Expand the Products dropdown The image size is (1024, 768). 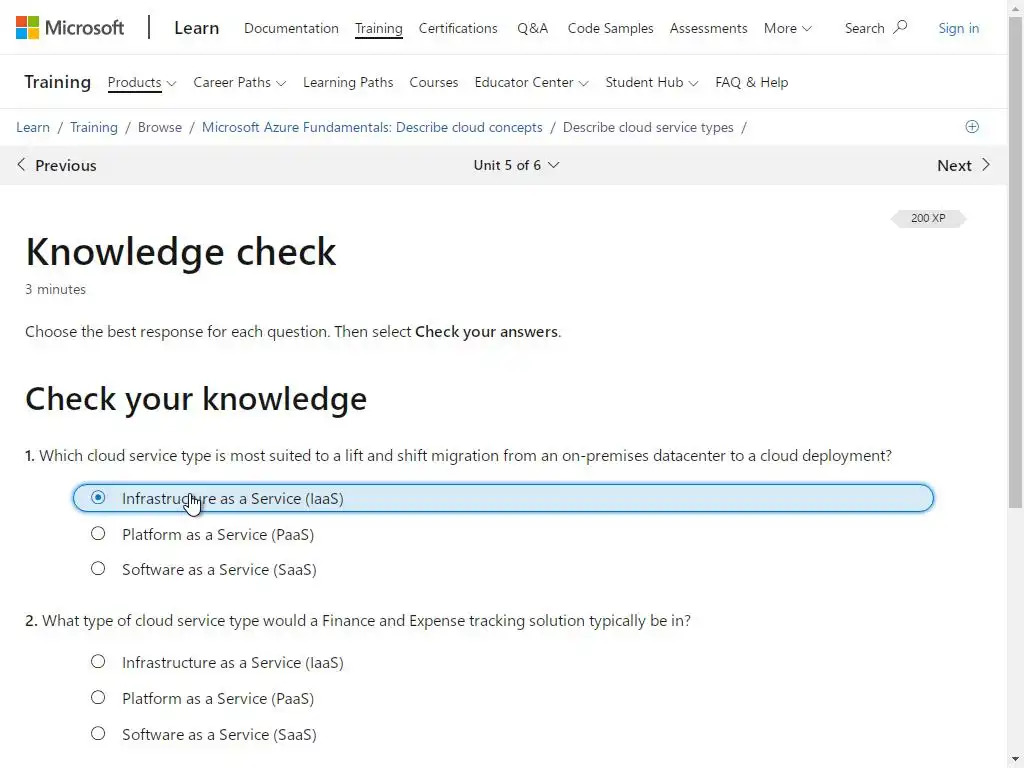point(142,82)
